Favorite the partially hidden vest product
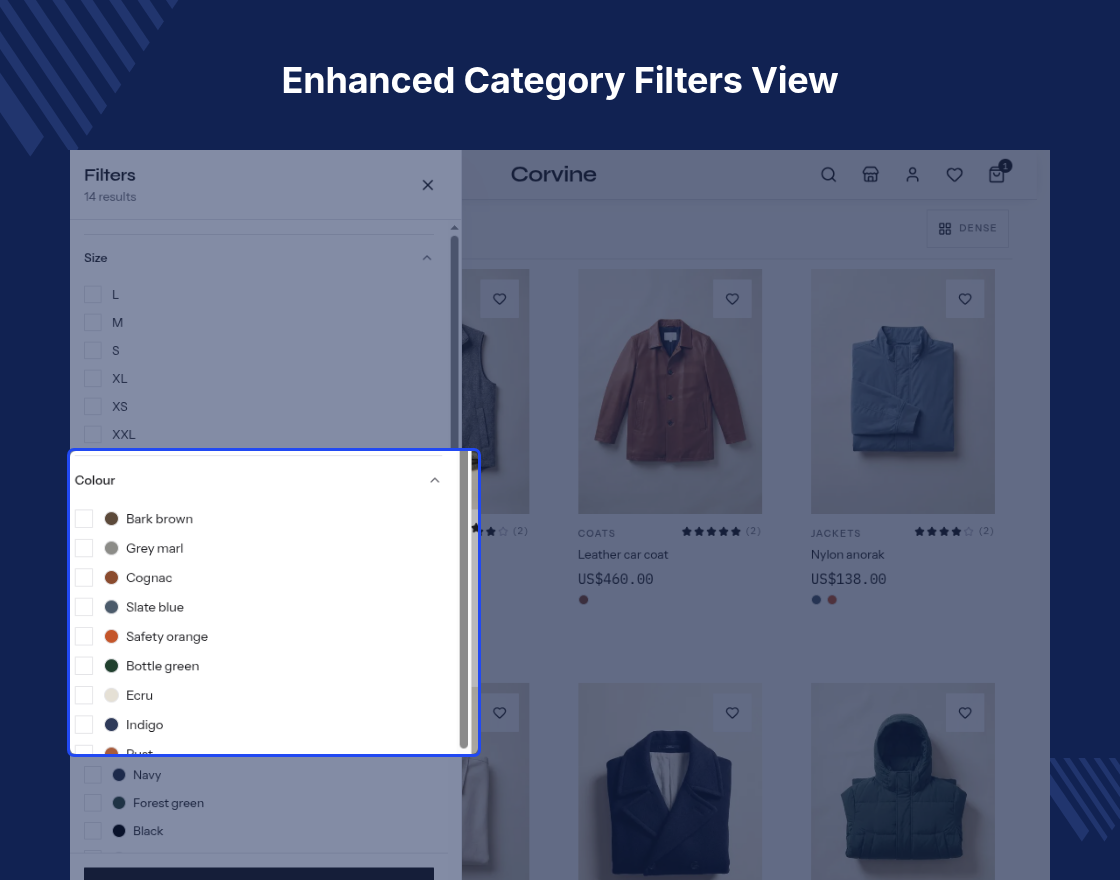 500,299
